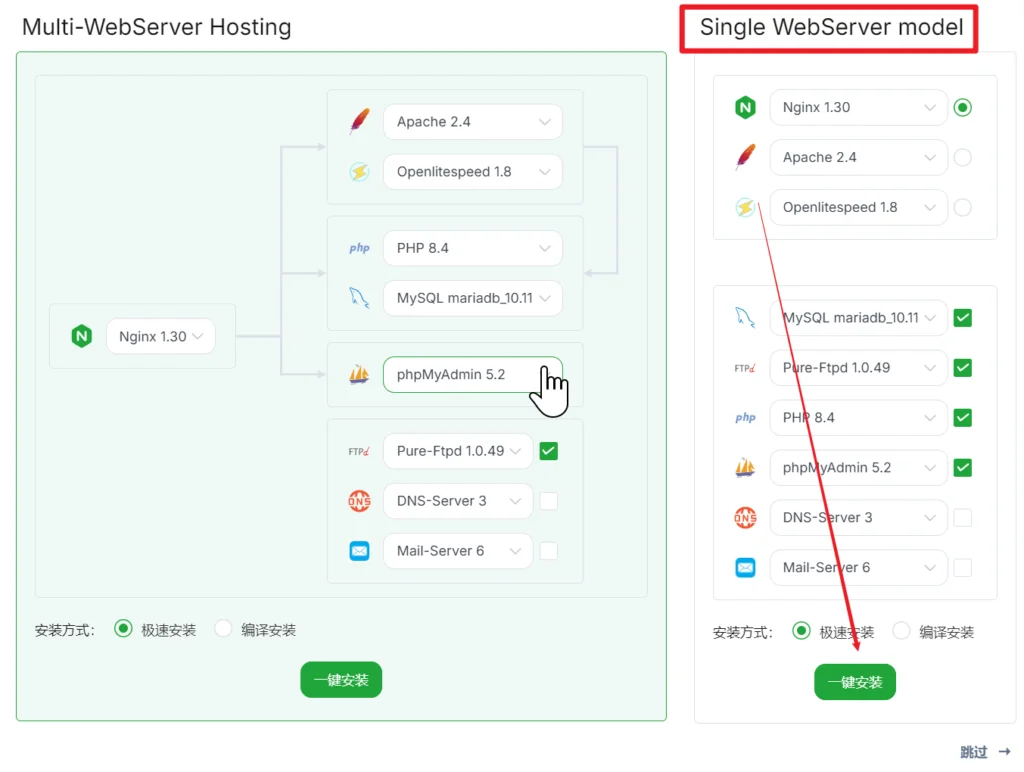The height and width of the screenshot is (772, 1024).
Task: Open Openlitespeed 1.8 dropdown in Single WebServer model
Action: [x=858, y=208]
